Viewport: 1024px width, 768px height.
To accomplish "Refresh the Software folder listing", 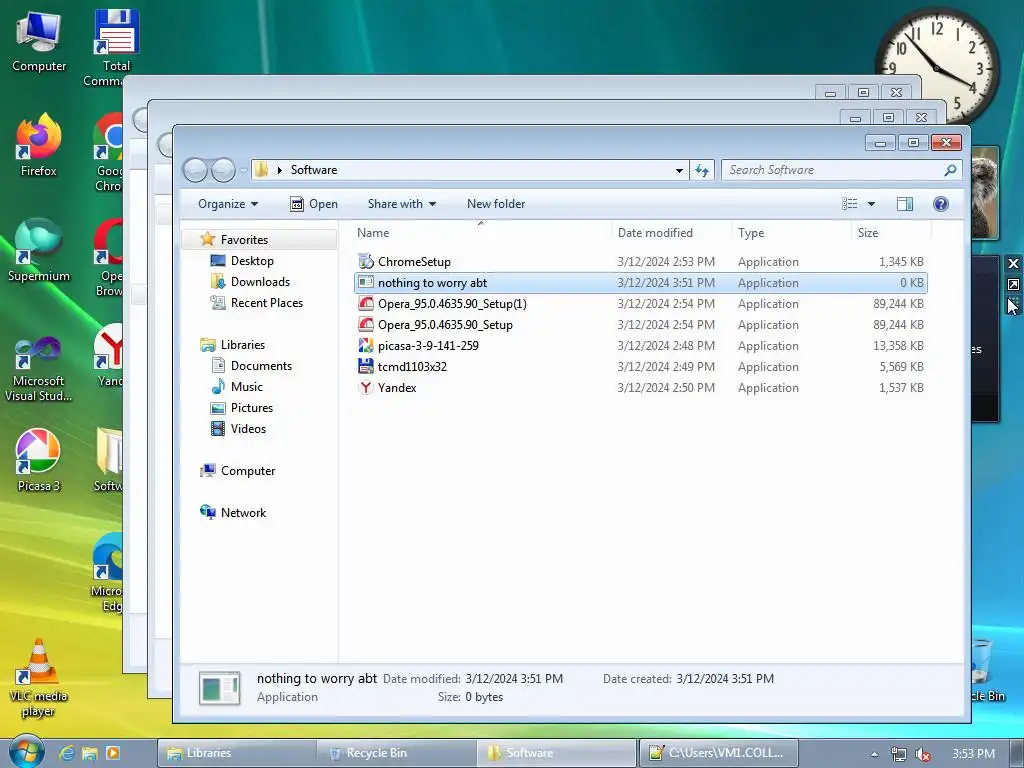I will [702, 170].
